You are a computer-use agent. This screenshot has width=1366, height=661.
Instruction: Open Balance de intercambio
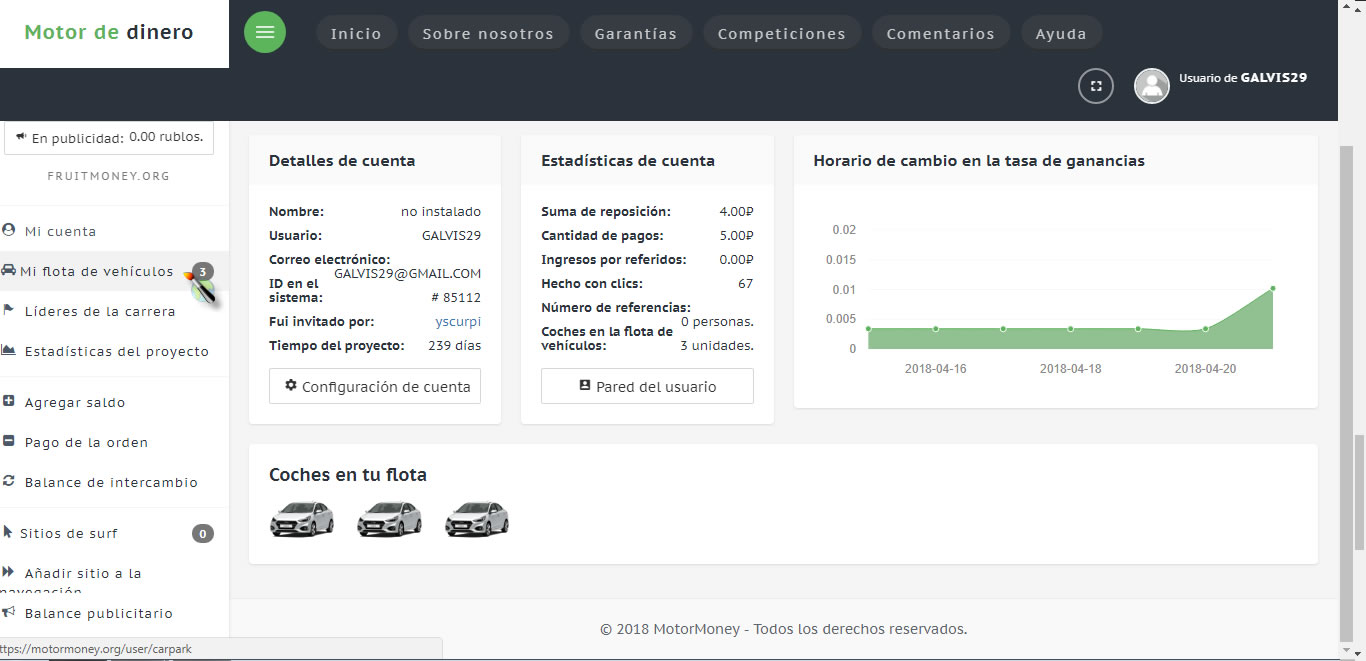tap(111, 482)
